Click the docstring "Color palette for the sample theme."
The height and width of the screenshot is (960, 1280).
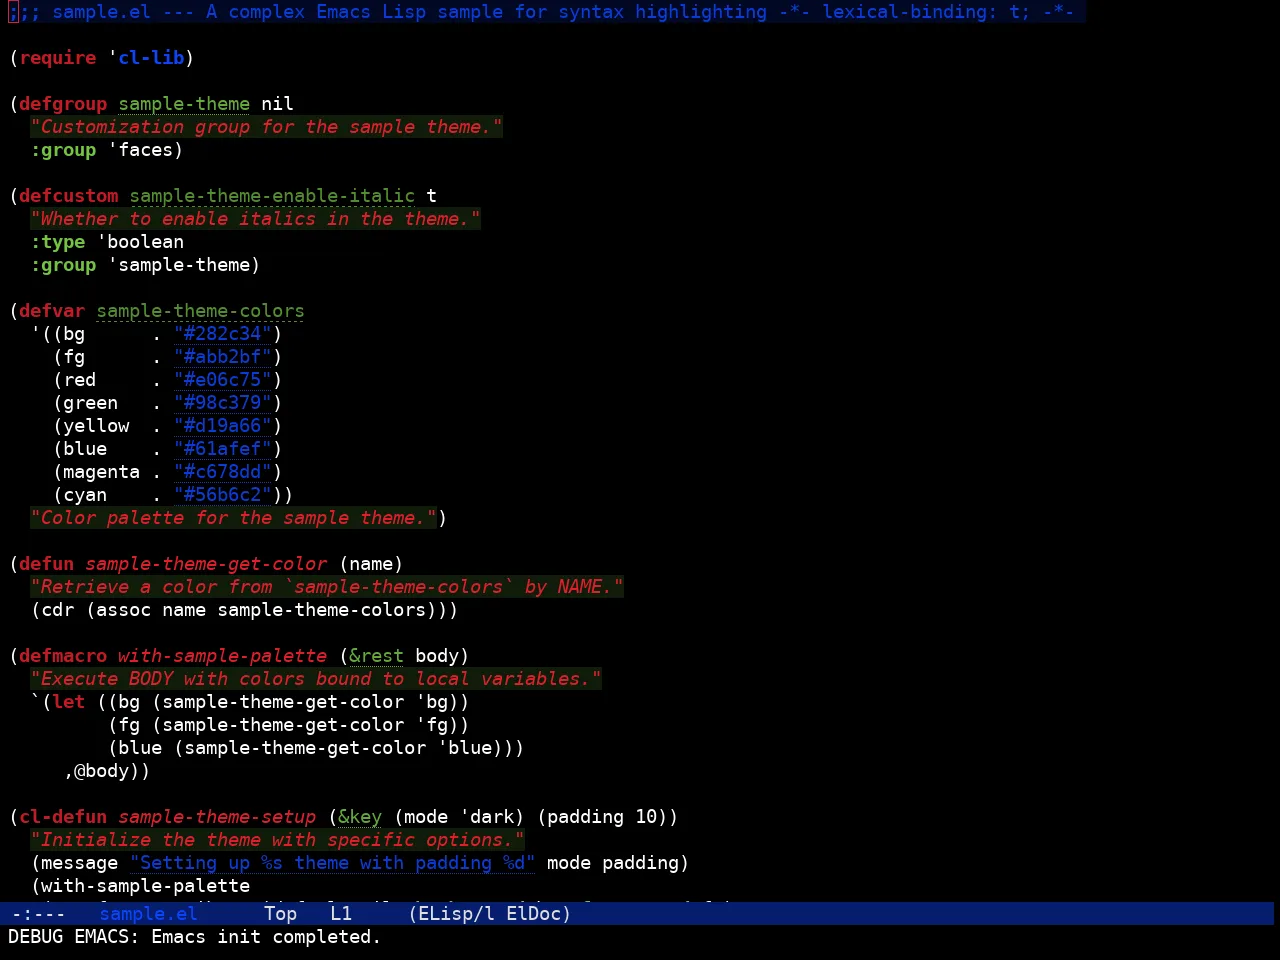[233, 517]
